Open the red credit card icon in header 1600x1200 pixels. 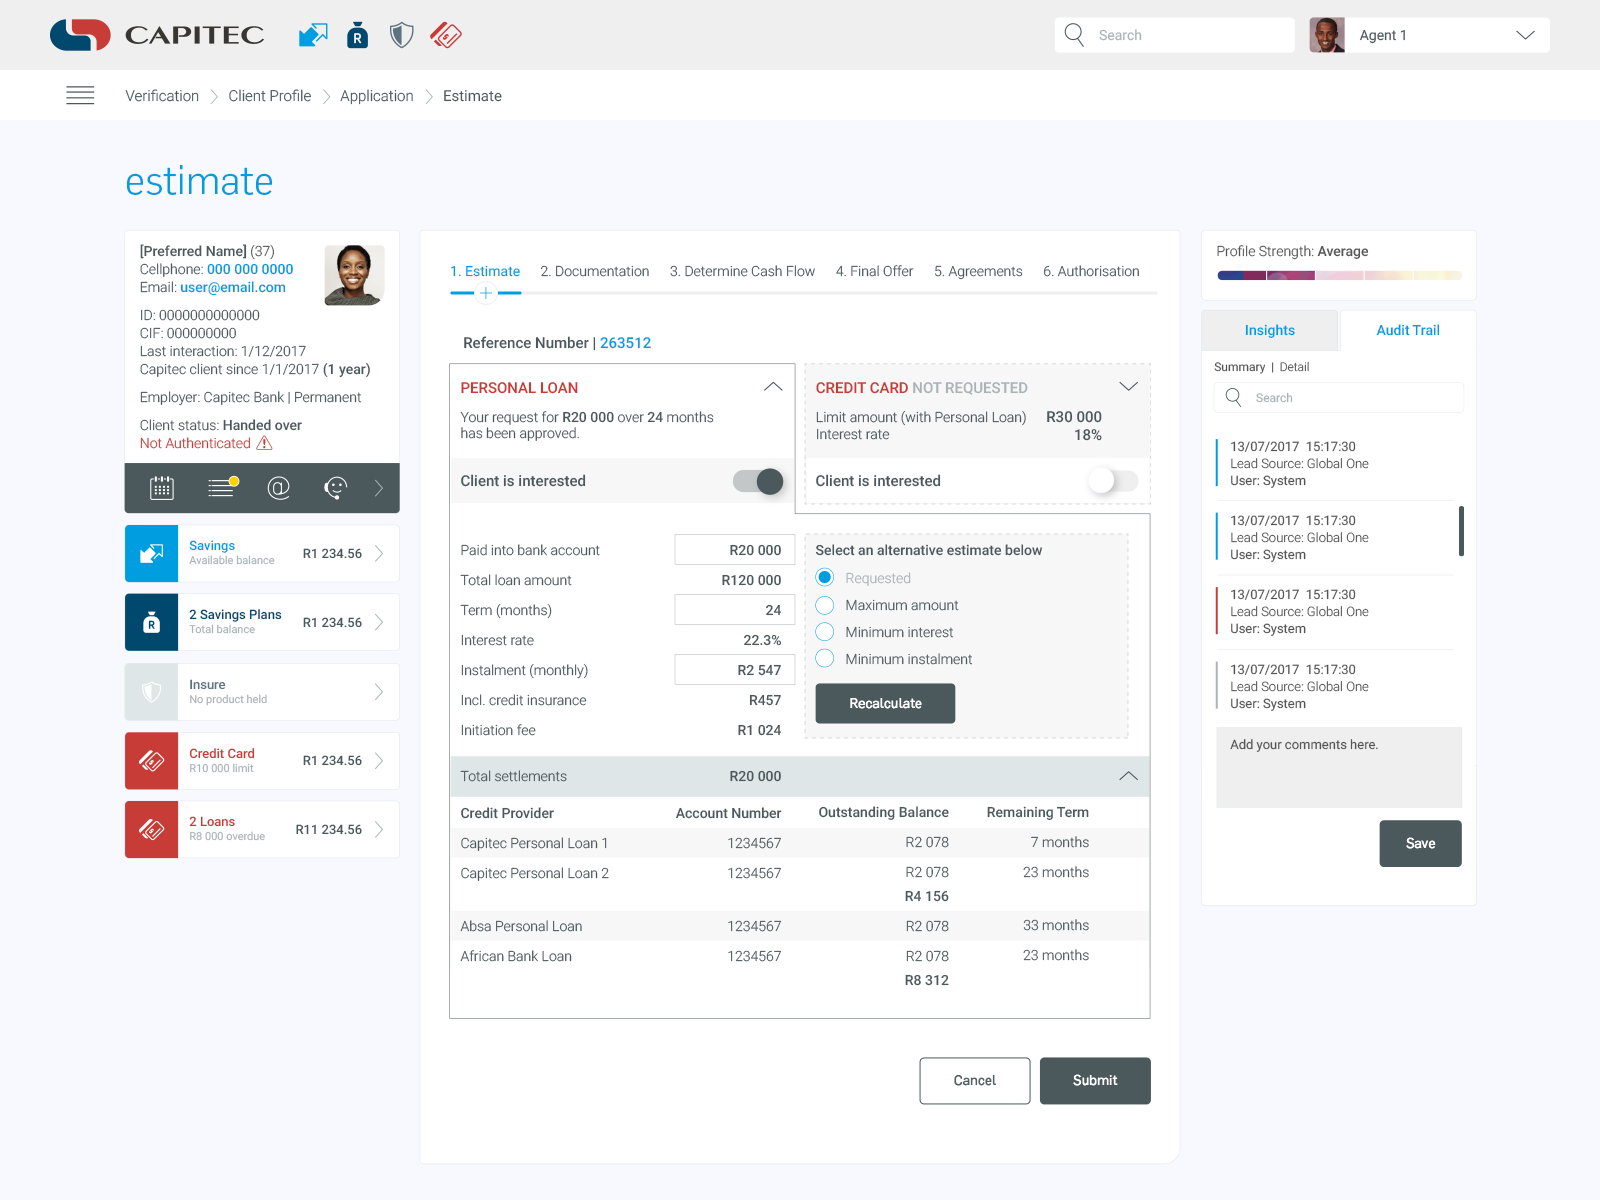click(x=446, y=36)
